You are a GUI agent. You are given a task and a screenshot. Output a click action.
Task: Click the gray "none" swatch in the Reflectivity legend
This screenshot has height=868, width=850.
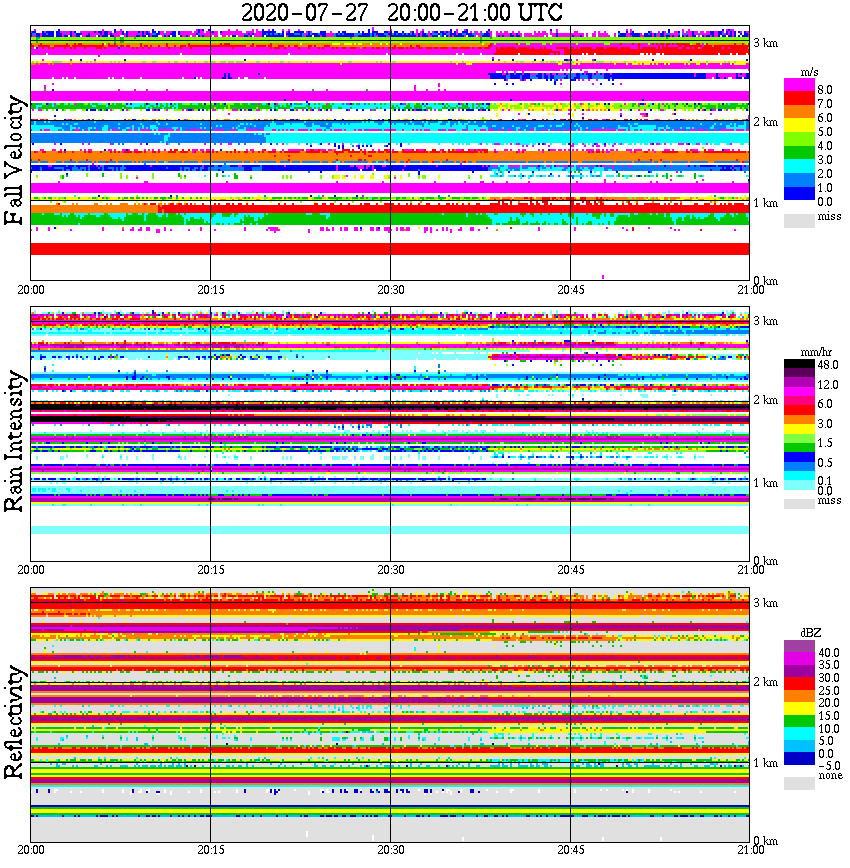click(800, 783)
